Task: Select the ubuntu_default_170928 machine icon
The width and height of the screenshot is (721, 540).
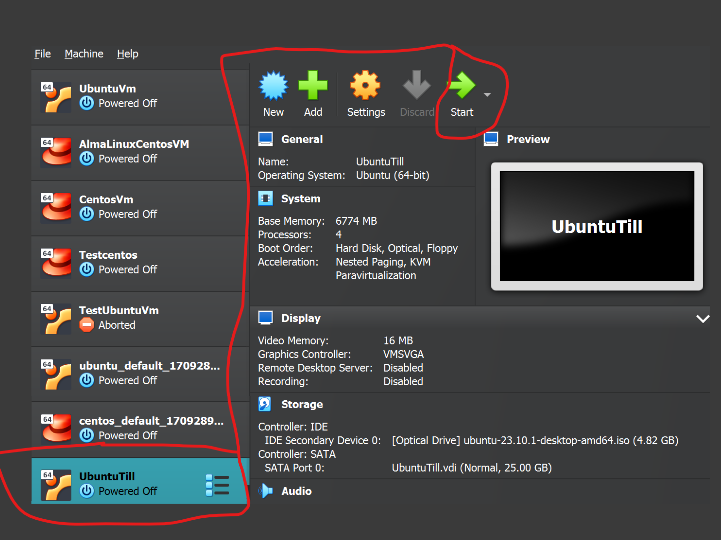Action: (56, 374)
